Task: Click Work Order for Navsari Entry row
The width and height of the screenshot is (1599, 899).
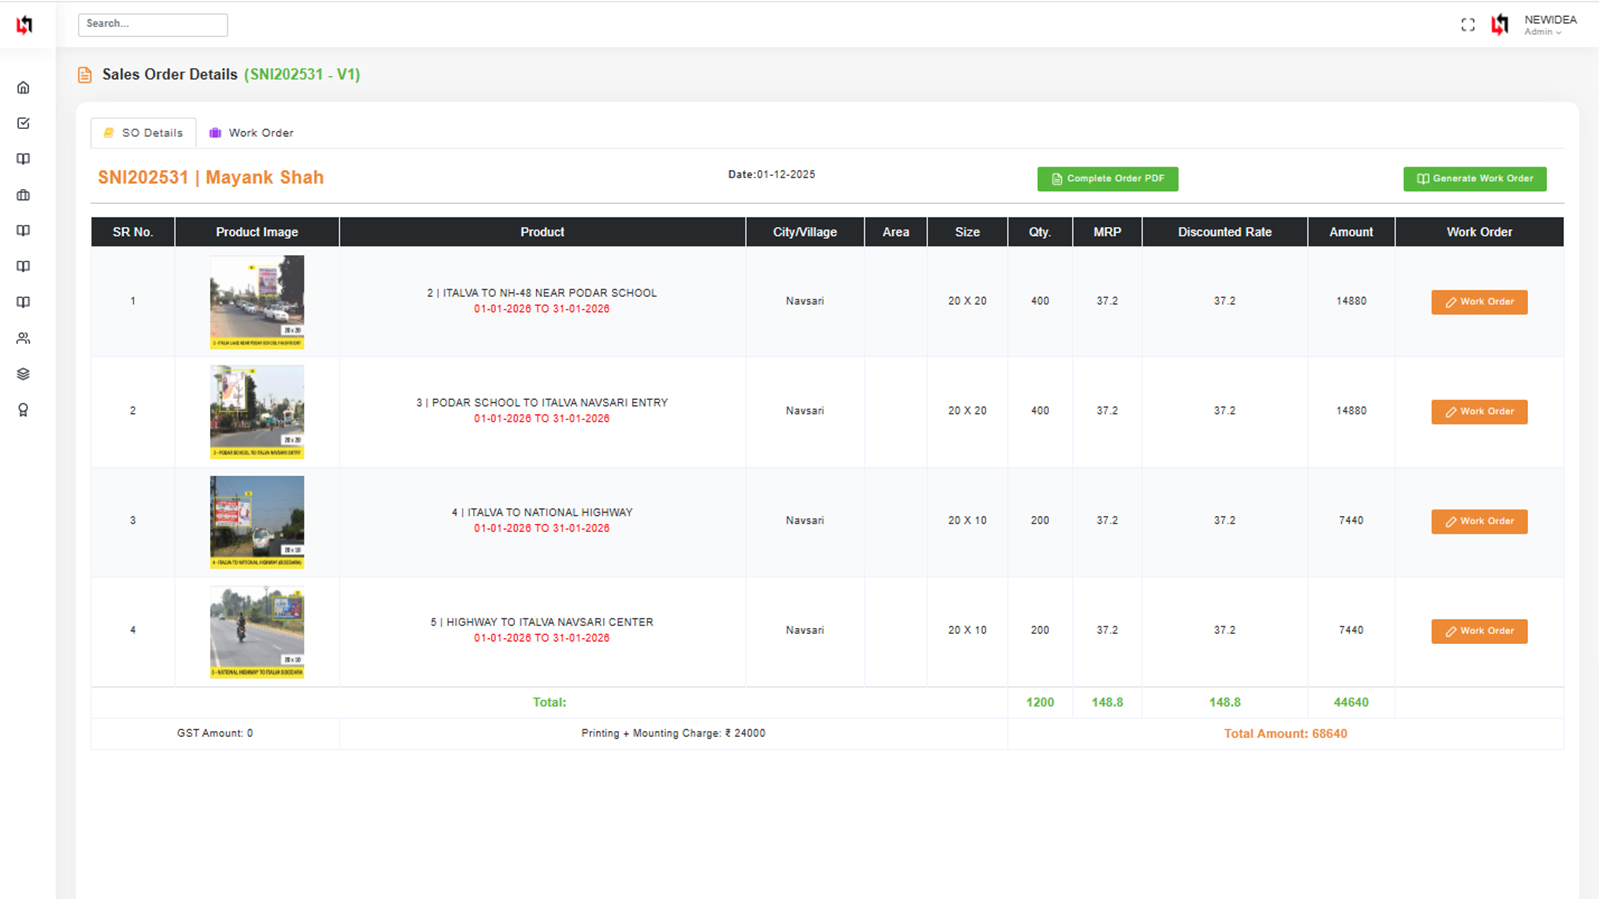Action: [1478, 412]
